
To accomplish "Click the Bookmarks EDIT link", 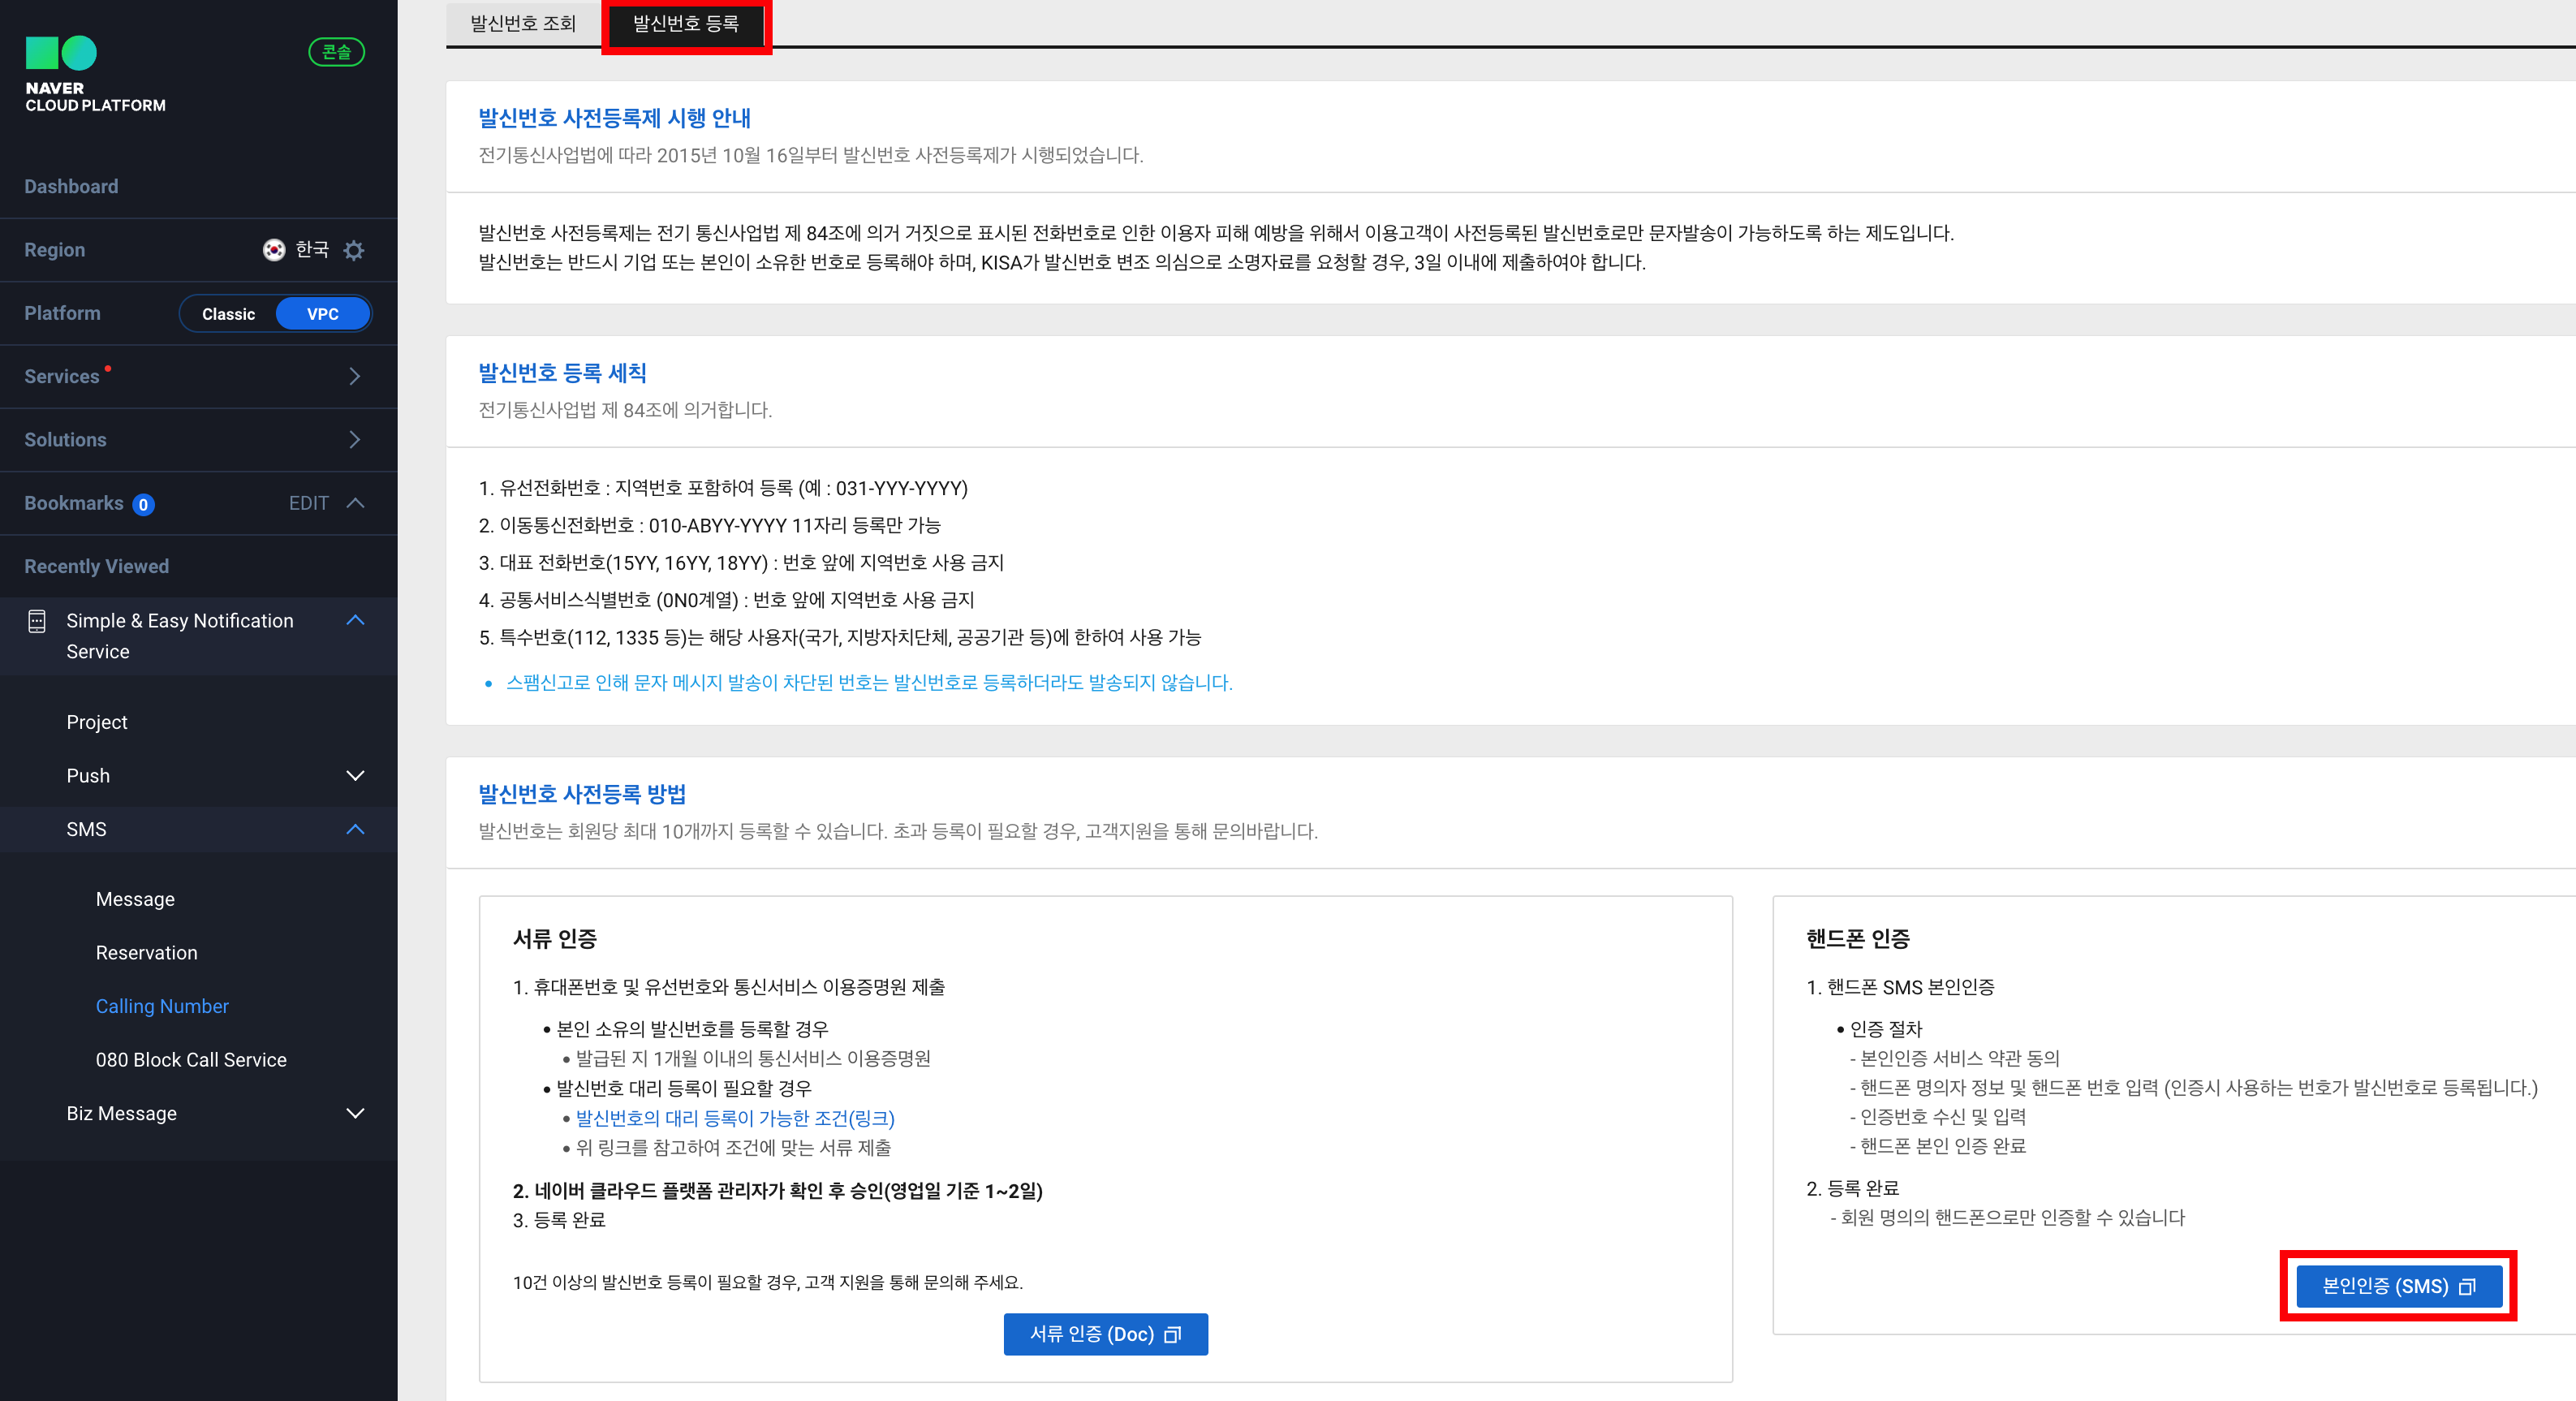I will 308,503.
